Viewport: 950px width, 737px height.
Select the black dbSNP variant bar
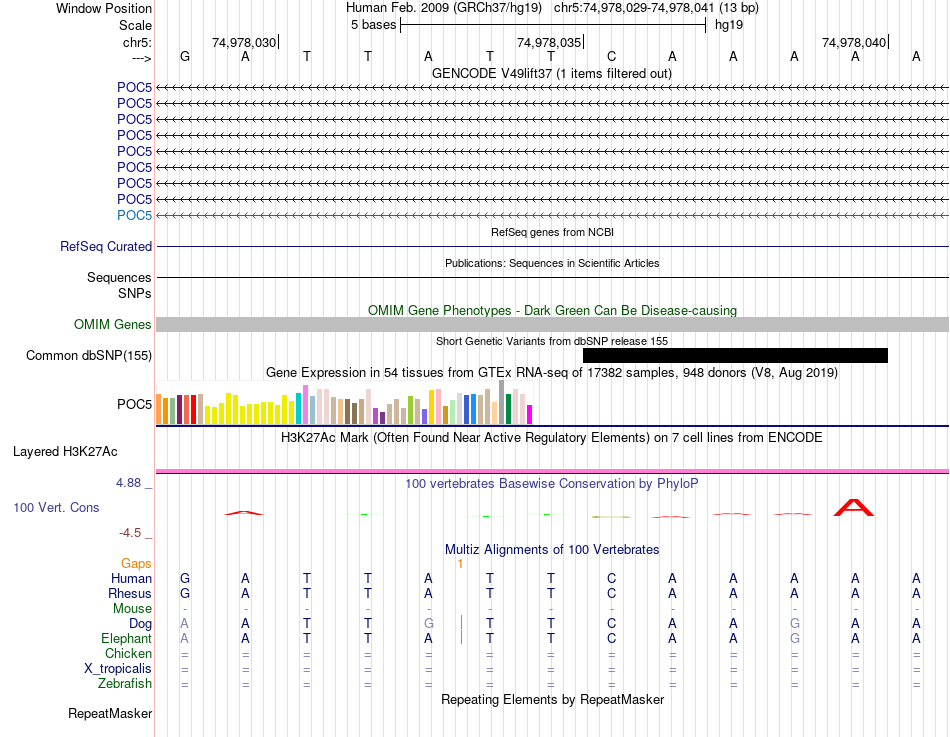[x=735, y=355]
